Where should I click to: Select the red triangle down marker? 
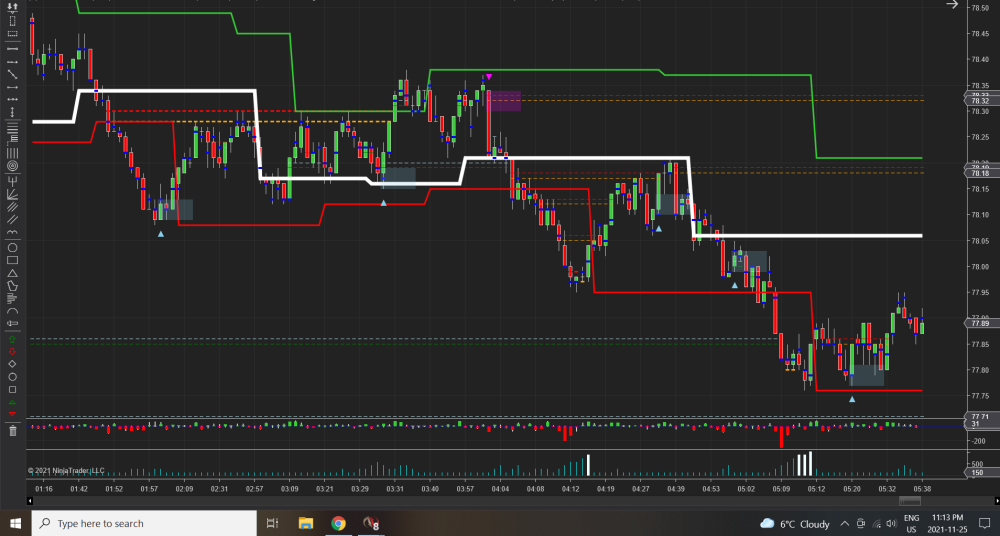[12, 414]
